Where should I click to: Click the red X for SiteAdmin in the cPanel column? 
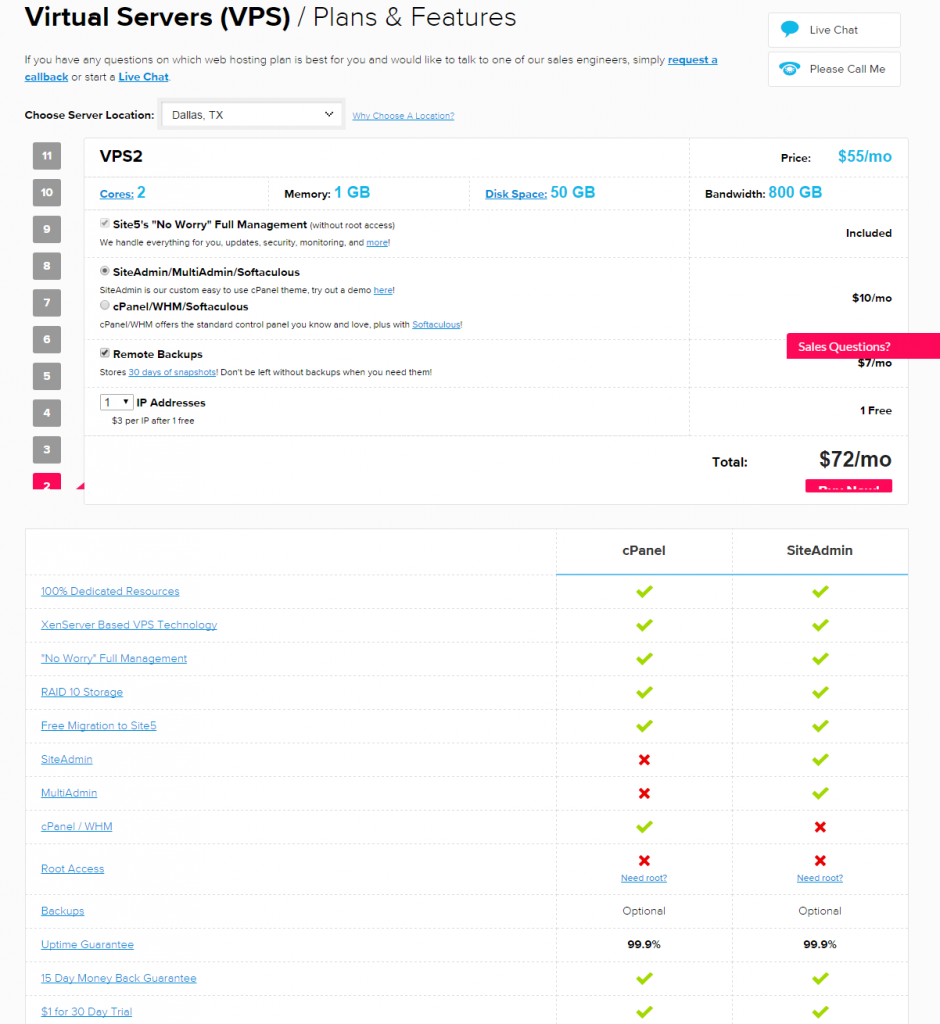tap(643, 759)
